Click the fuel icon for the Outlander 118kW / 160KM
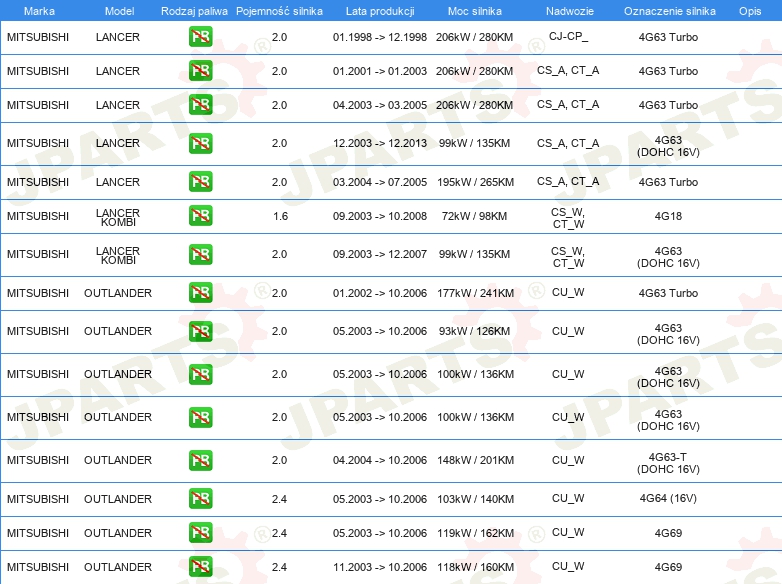 coord(200,567)
